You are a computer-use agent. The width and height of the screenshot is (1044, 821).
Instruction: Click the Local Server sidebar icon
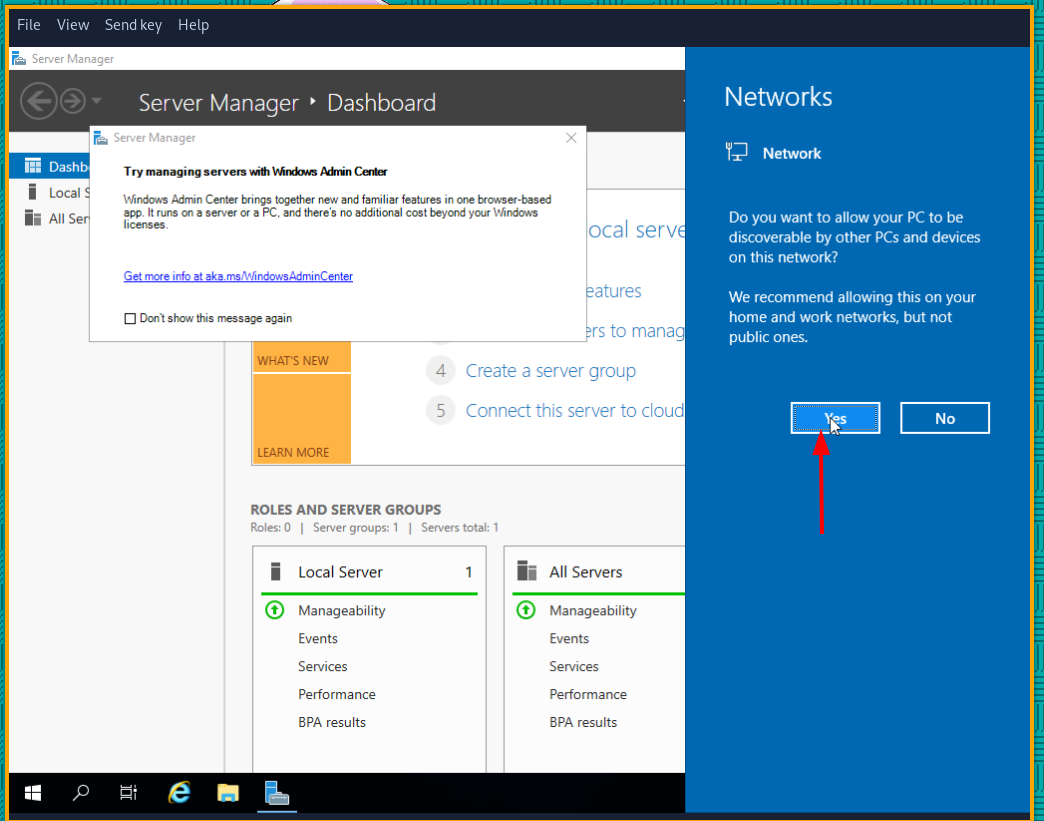(32, 192)
